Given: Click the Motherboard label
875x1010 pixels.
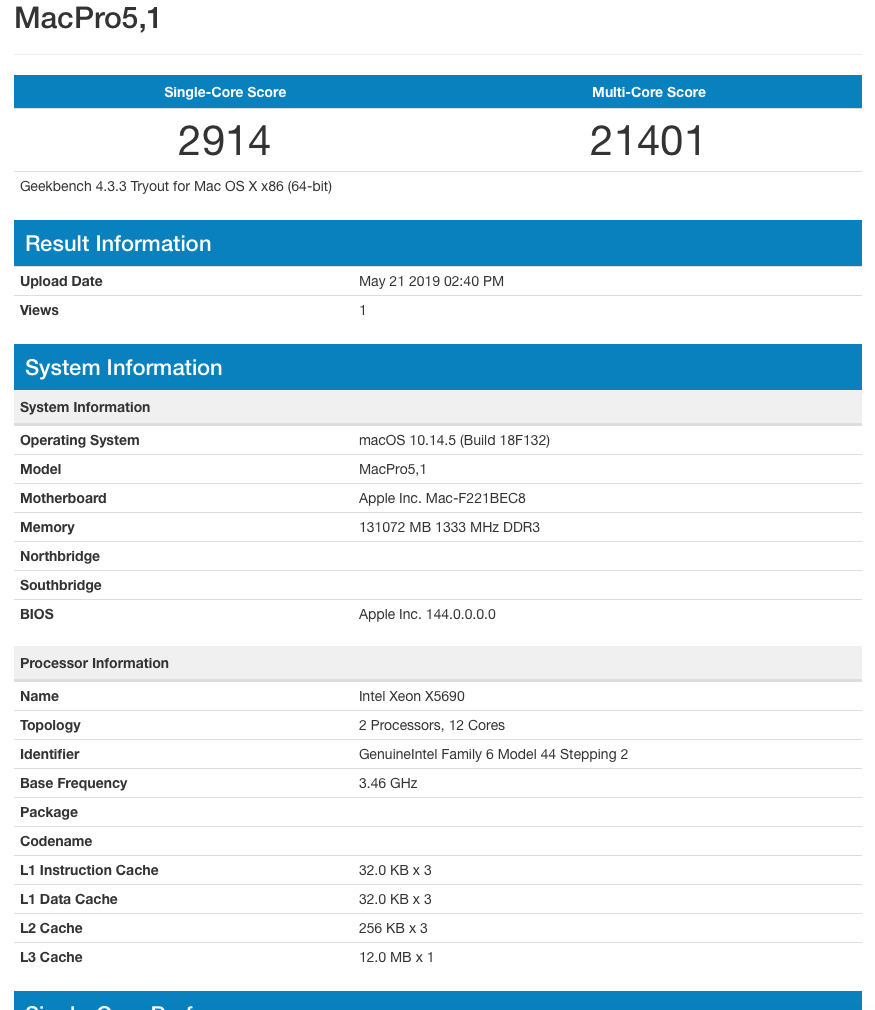Looking at the screenshot, I should point(63,499).
